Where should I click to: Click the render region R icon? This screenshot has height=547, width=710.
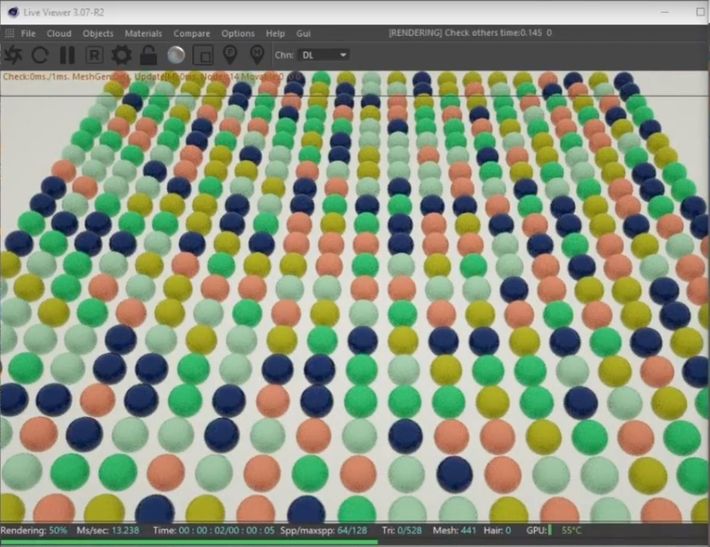point(94,55)
